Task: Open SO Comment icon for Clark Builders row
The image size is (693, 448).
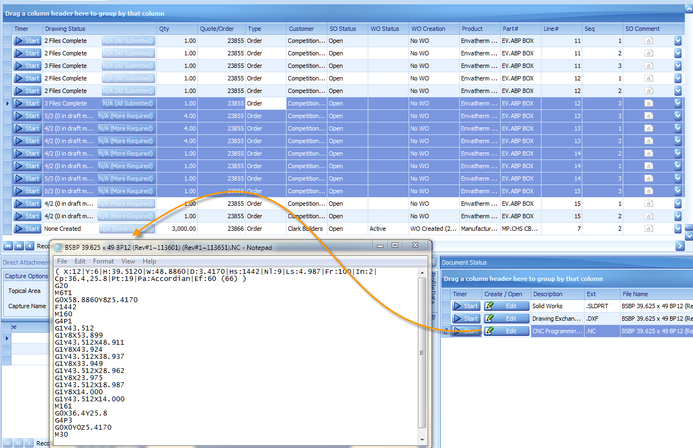Action: 648,228
